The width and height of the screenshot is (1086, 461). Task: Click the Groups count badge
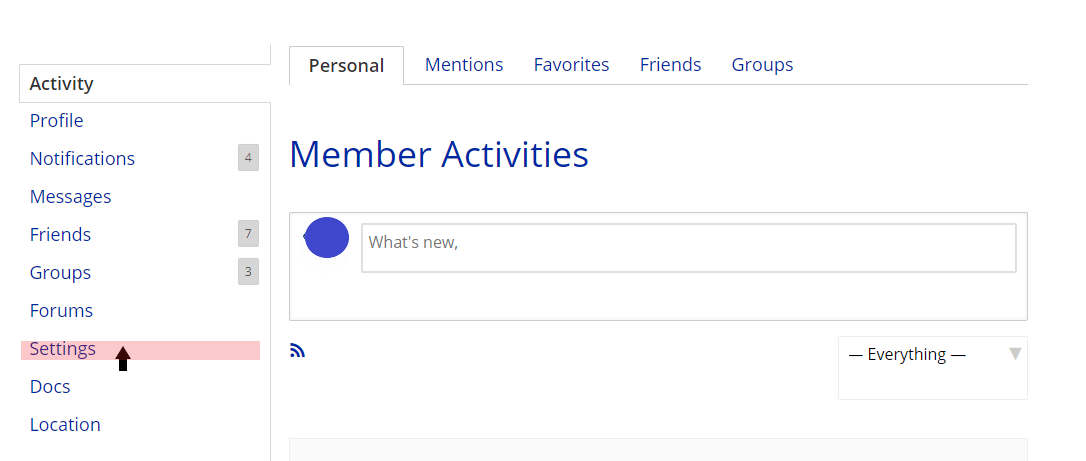248,272
